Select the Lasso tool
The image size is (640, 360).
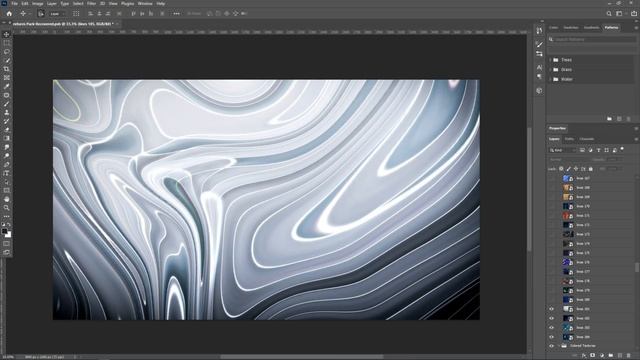click(x=7, y=51)
